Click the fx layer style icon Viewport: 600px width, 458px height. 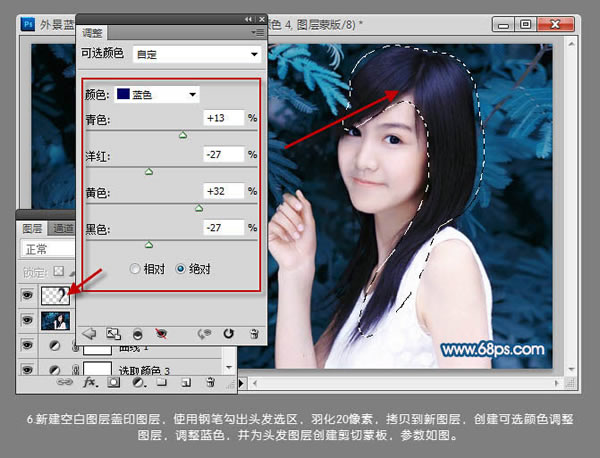(x=89, y=382)
